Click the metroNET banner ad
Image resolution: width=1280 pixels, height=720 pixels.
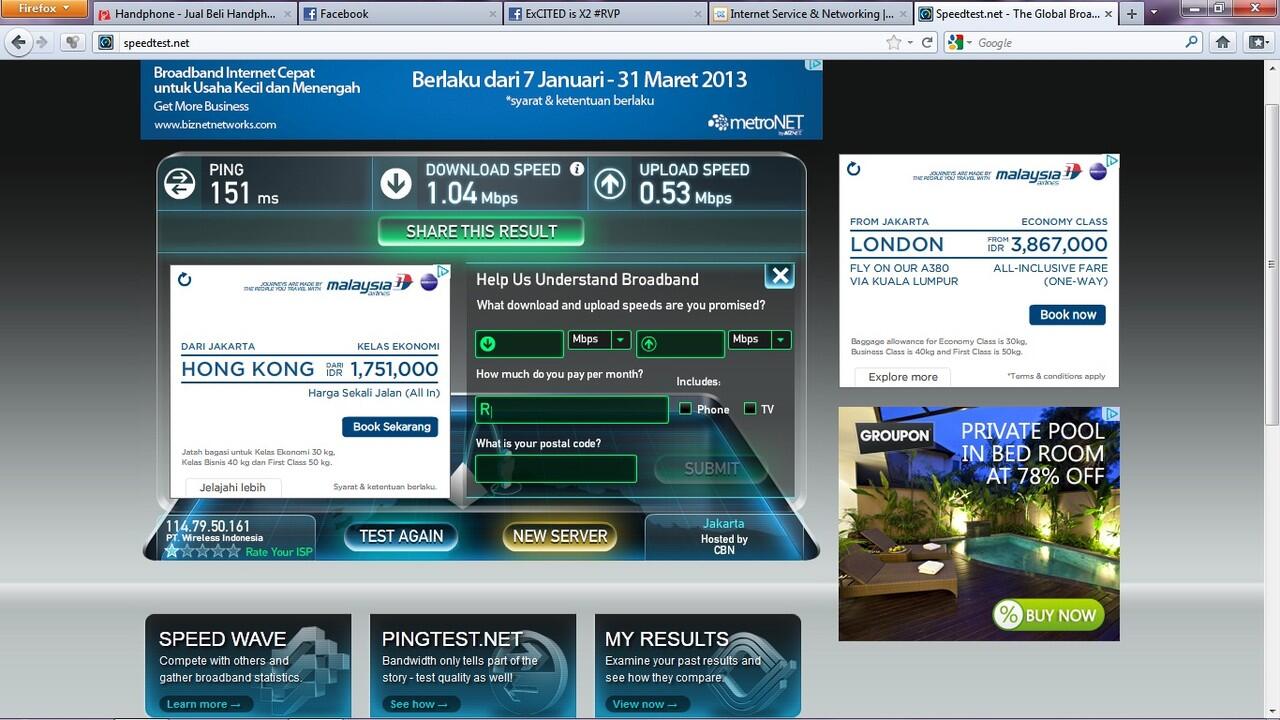point(481,99)
